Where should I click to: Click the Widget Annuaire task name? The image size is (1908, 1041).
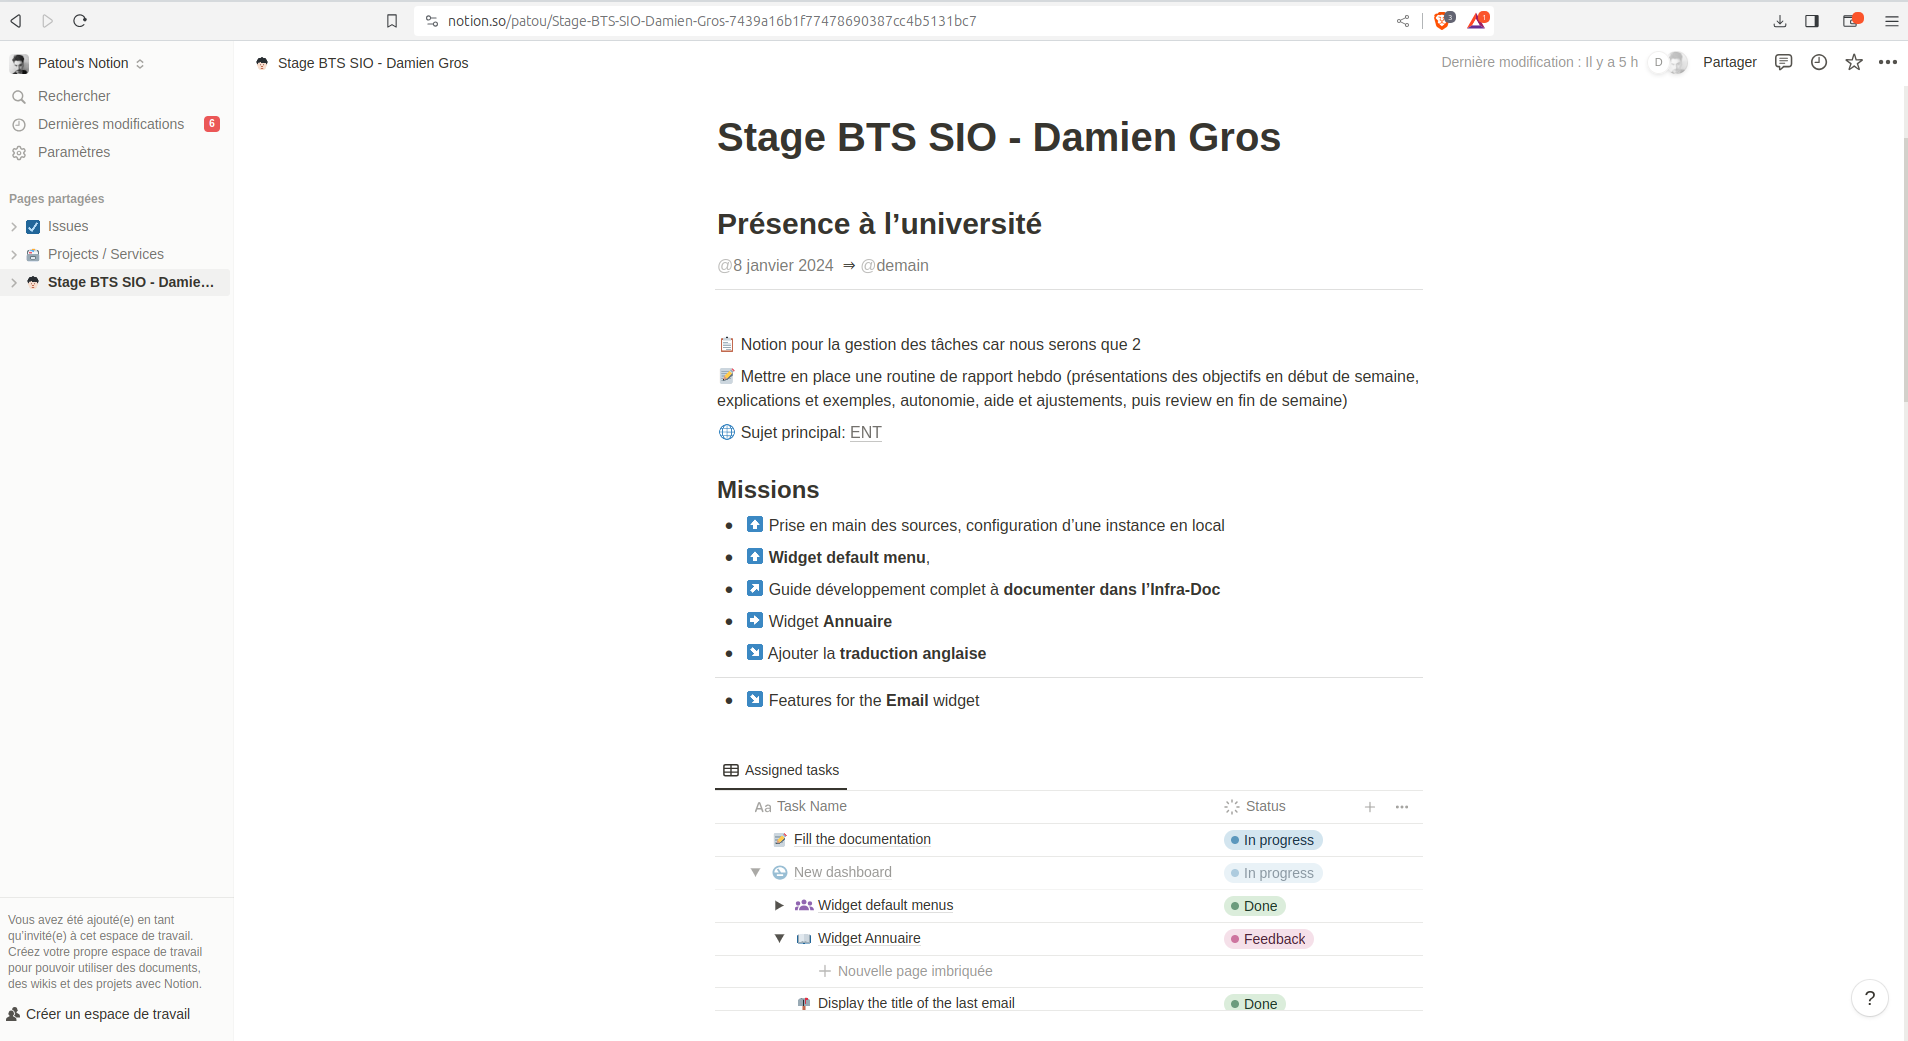click(869, 939)
